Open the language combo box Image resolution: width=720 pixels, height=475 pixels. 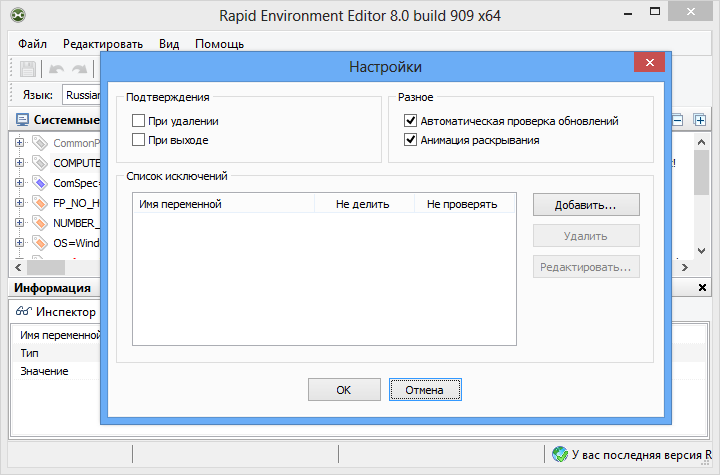81,95
